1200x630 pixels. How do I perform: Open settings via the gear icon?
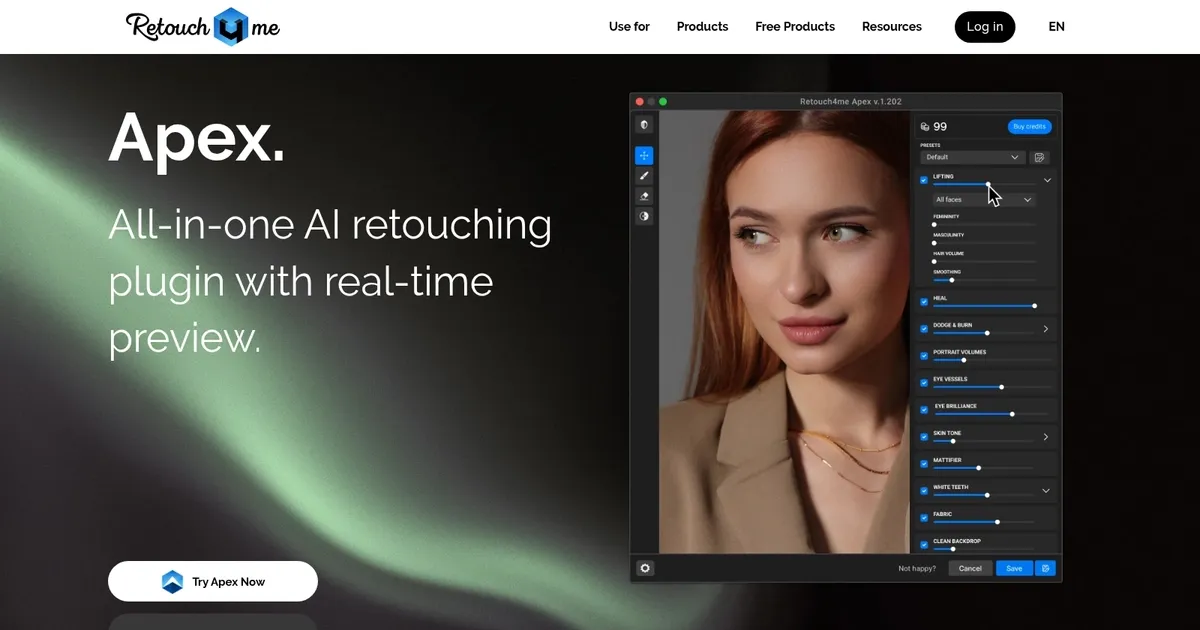click(645, 568)
